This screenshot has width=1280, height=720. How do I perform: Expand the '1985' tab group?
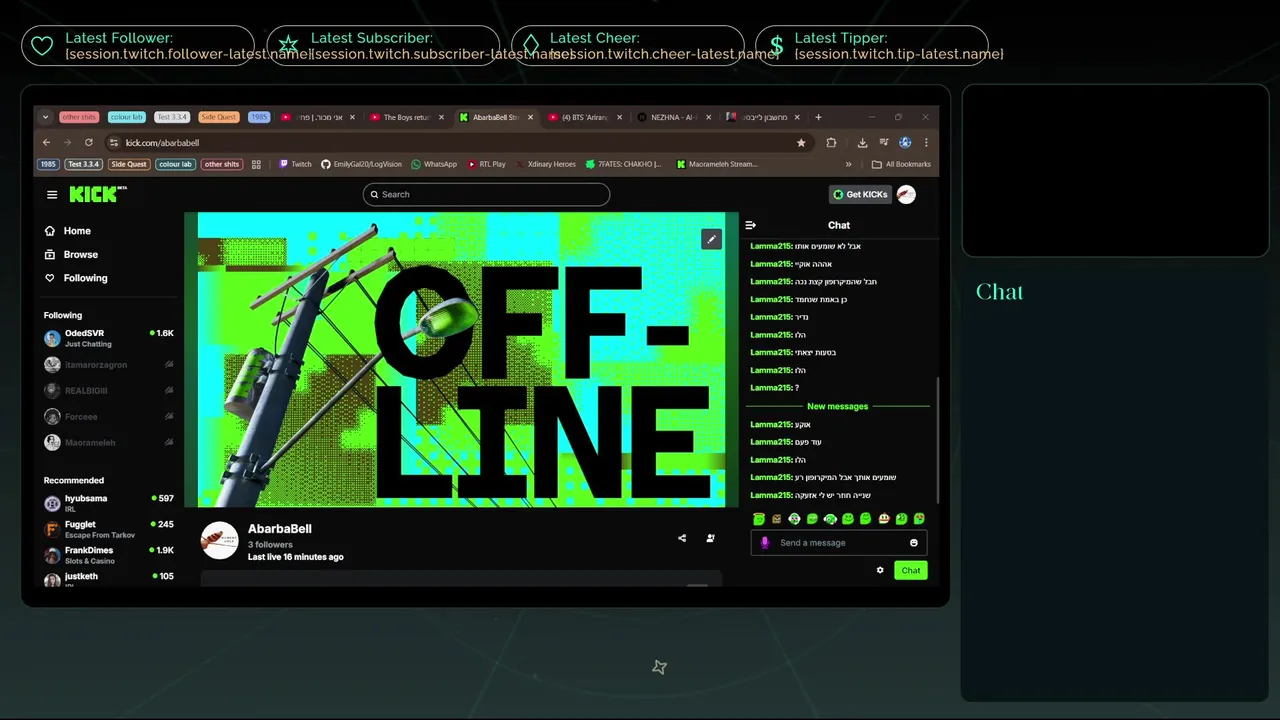click(x=259, y=117)
